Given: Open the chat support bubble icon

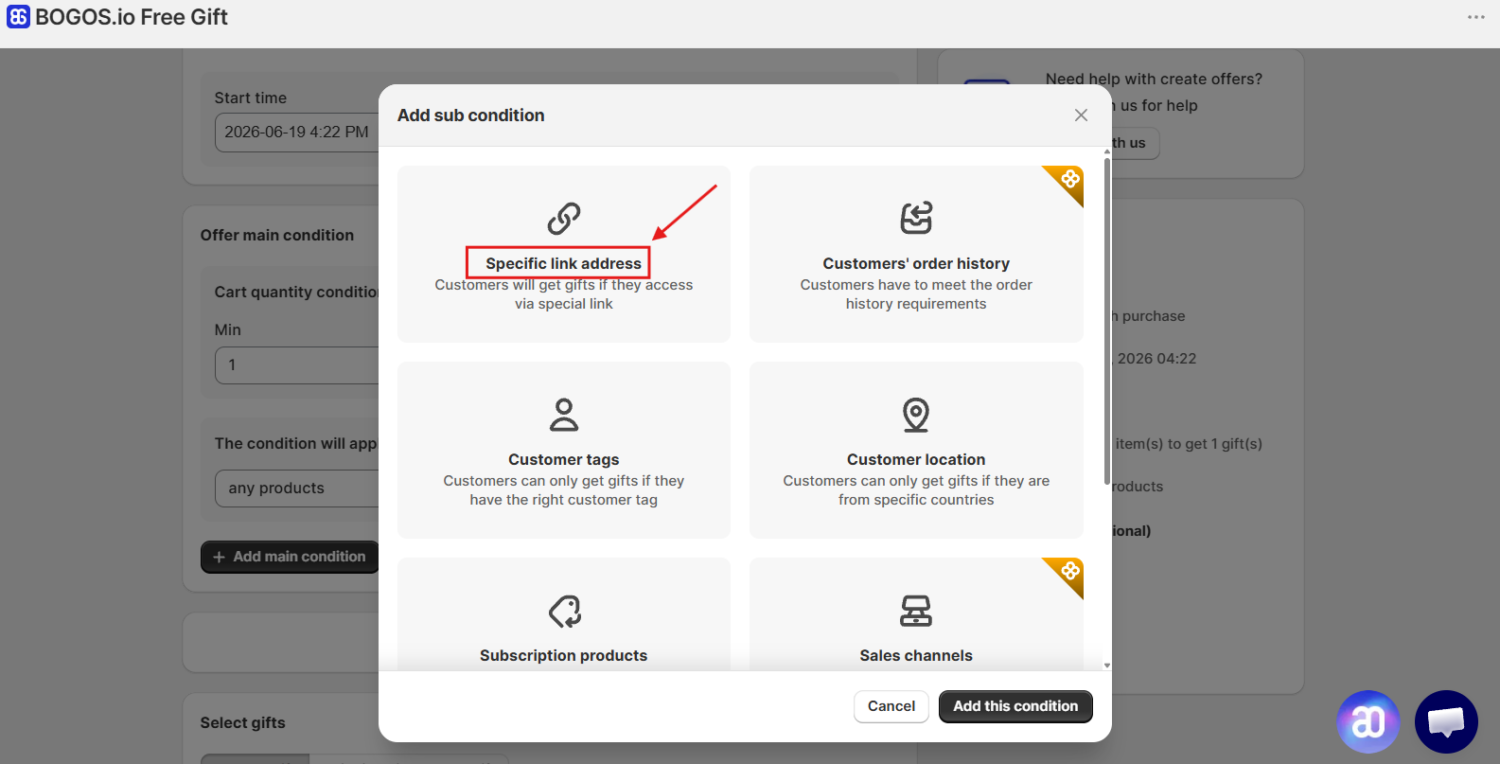Looking at the screenshot, I should click(x=1446, y=722).
